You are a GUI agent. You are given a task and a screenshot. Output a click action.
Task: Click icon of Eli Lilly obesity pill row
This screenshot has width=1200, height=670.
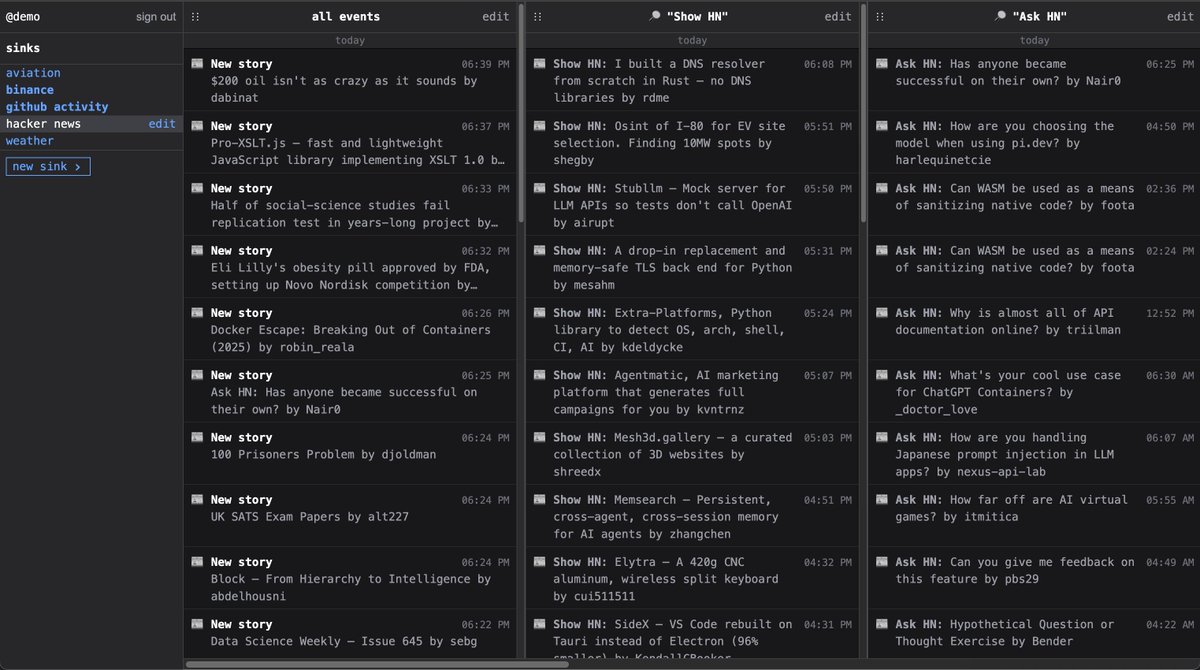pyautogui.click(x=197, y=251)
